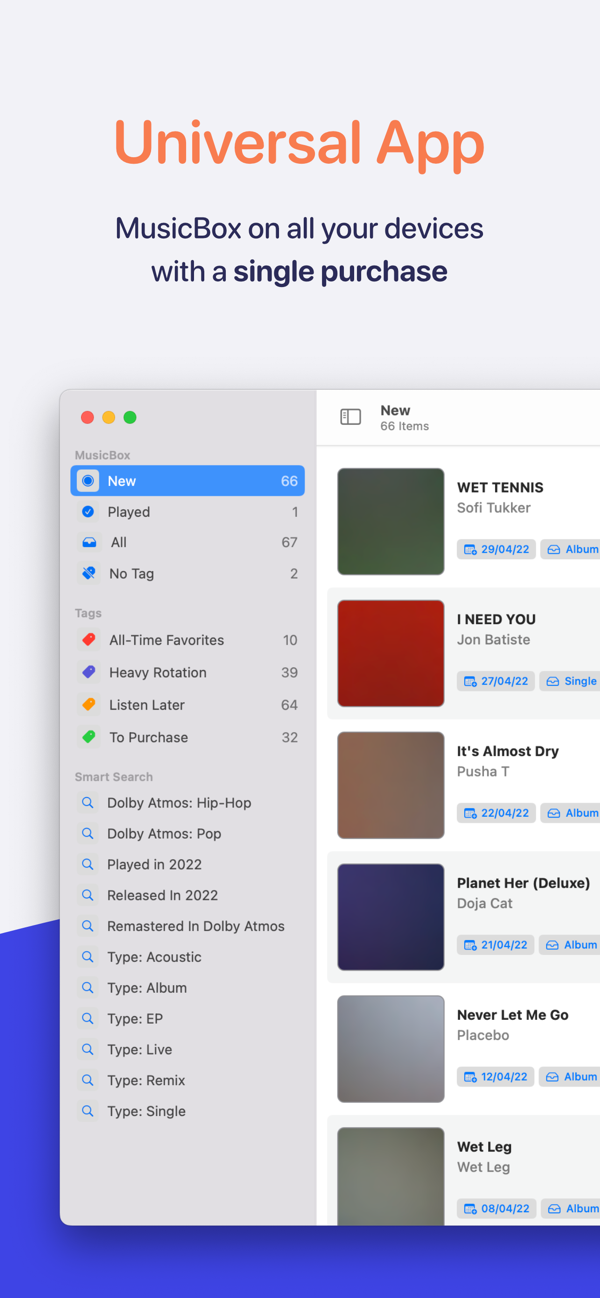Open Released In 2022 smart search

click(x=188, y=896)
